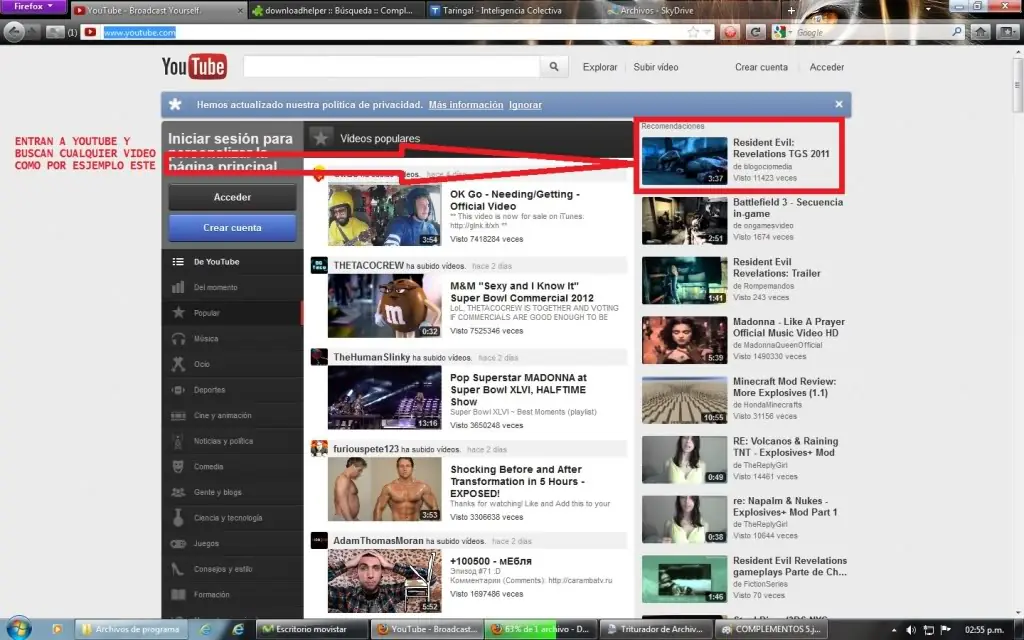The width and height of the screenshot is (1024, 640).
Task: Click the Google search box
Action: pyautogui.click(x=872, y=32)
